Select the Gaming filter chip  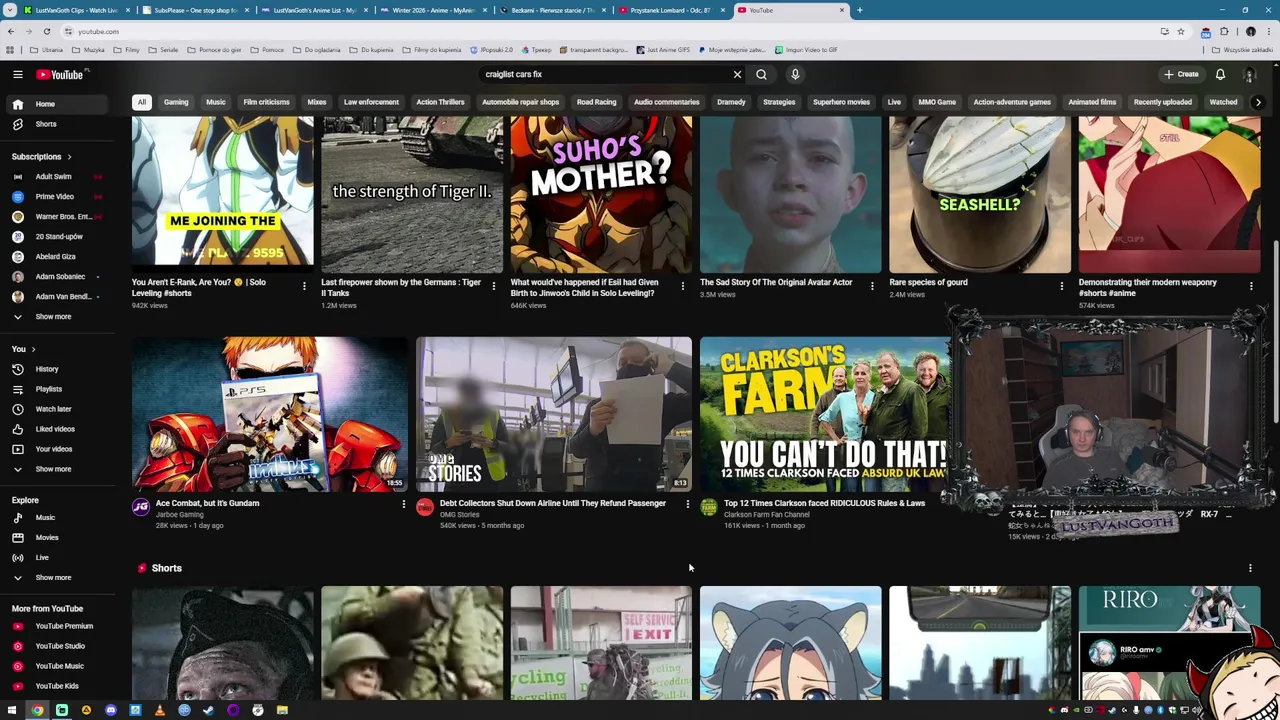(x=176, y=102)
